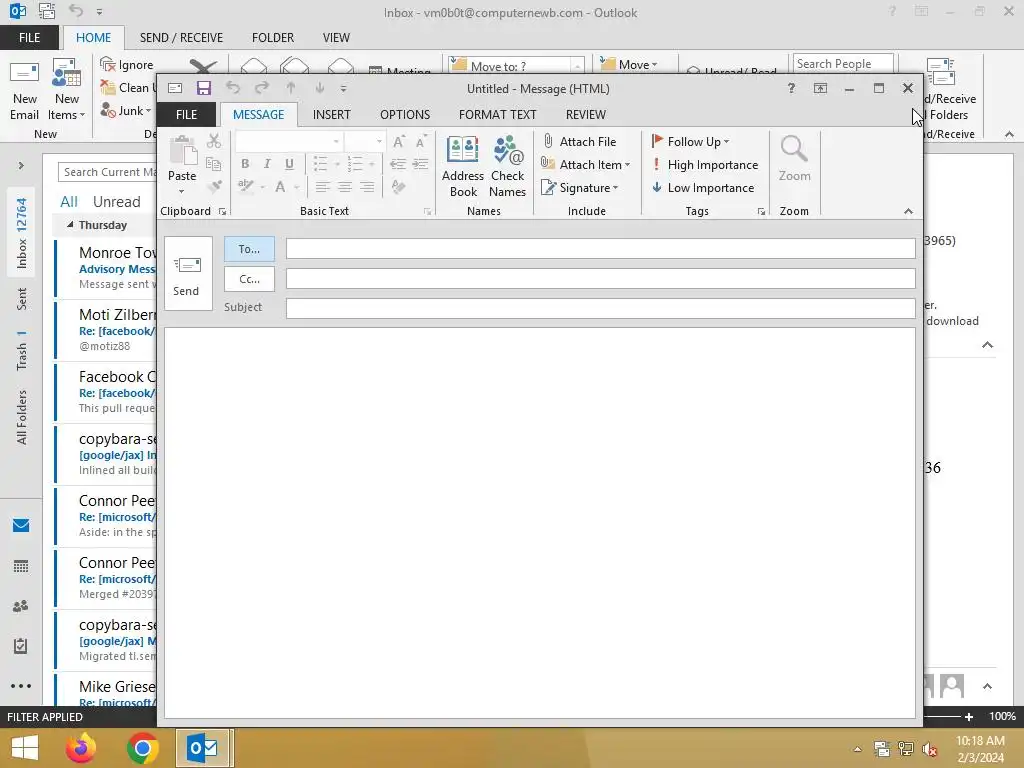The width and height of the screenshot is (1024, 768).
Task: Click the Decrease Indent icon
Action: [x=398, y=164]
